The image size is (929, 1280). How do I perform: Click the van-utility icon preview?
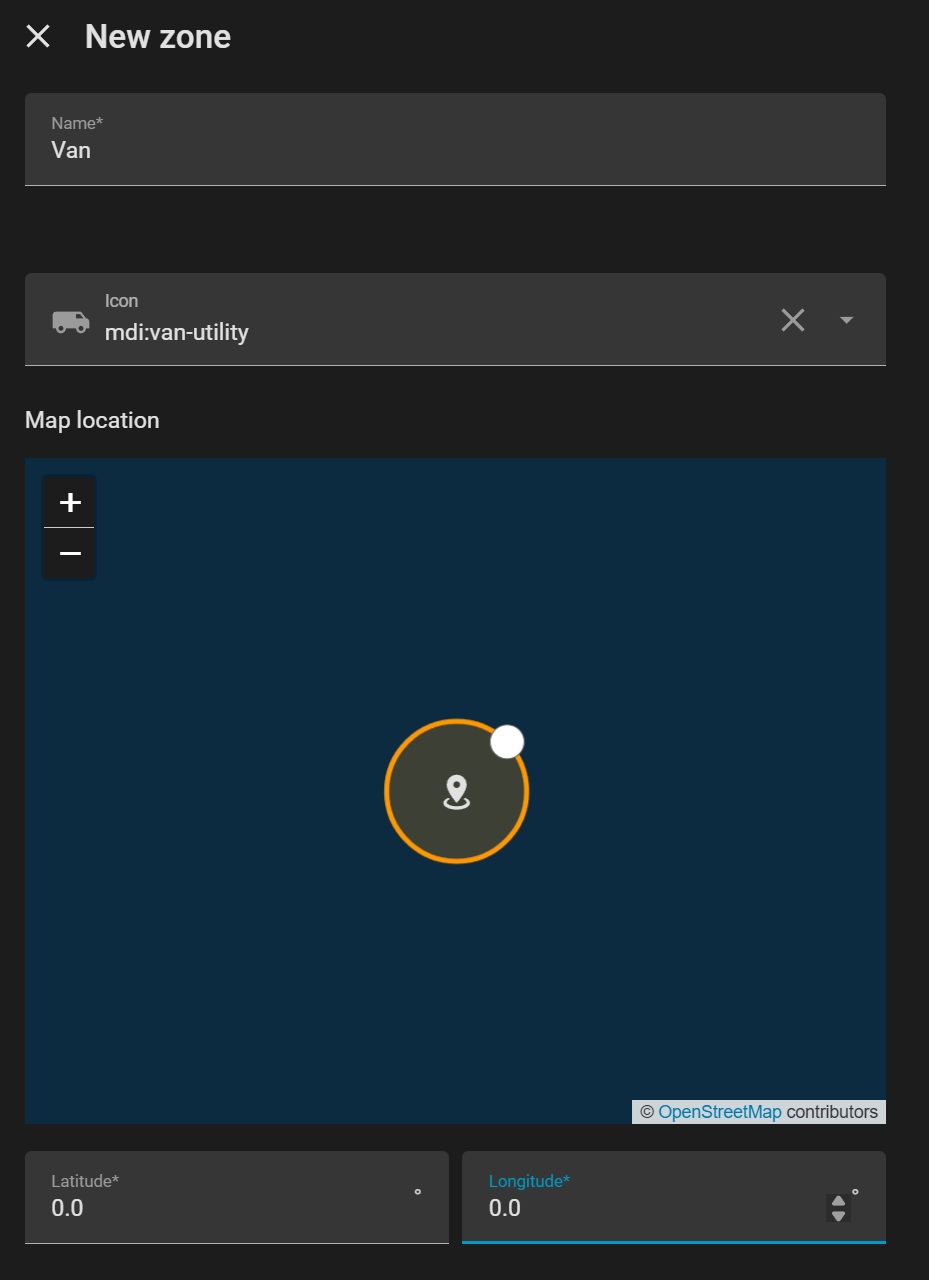tap(70, 321)
